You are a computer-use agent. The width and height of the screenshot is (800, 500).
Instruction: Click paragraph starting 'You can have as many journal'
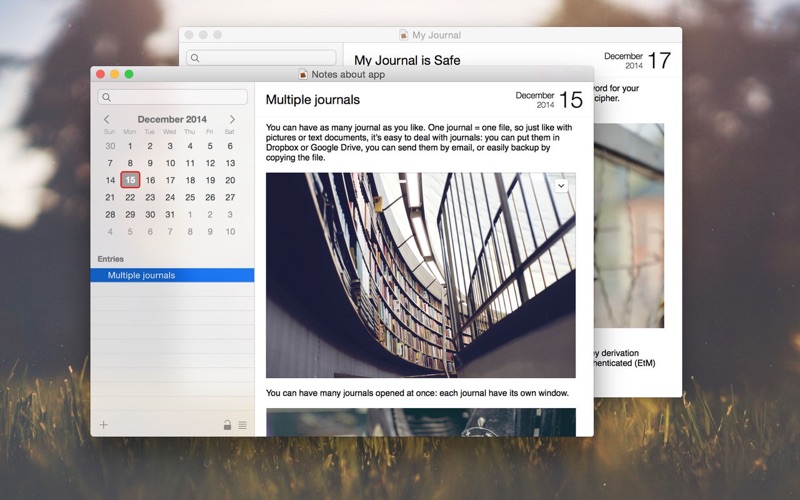coord(419,142)
